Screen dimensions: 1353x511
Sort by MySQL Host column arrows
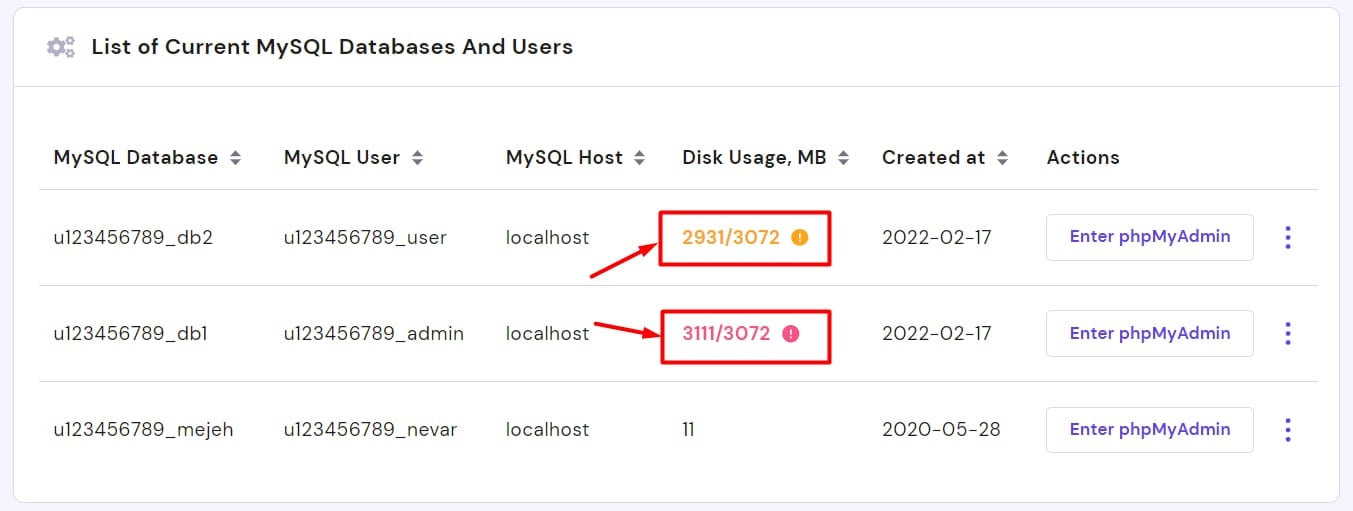tap(640, 158)
